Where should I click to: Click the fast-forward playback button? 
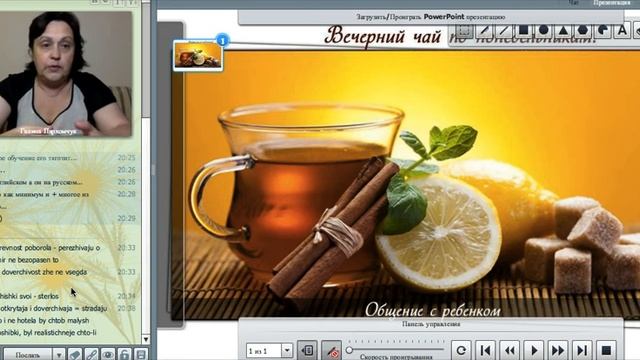pyautogui.click(x=558, y=350)
